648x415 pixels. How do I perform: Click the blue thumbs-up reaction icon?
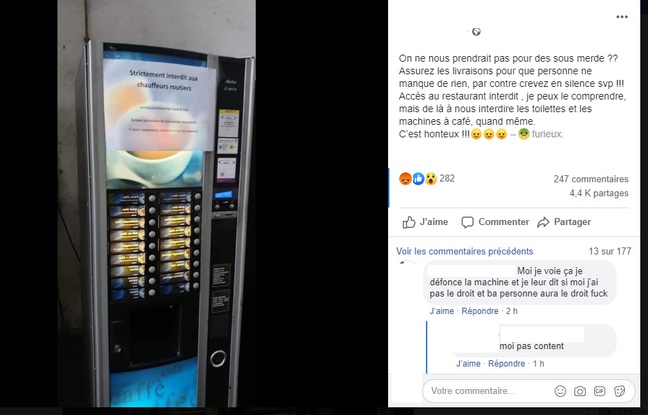[418, 179]
